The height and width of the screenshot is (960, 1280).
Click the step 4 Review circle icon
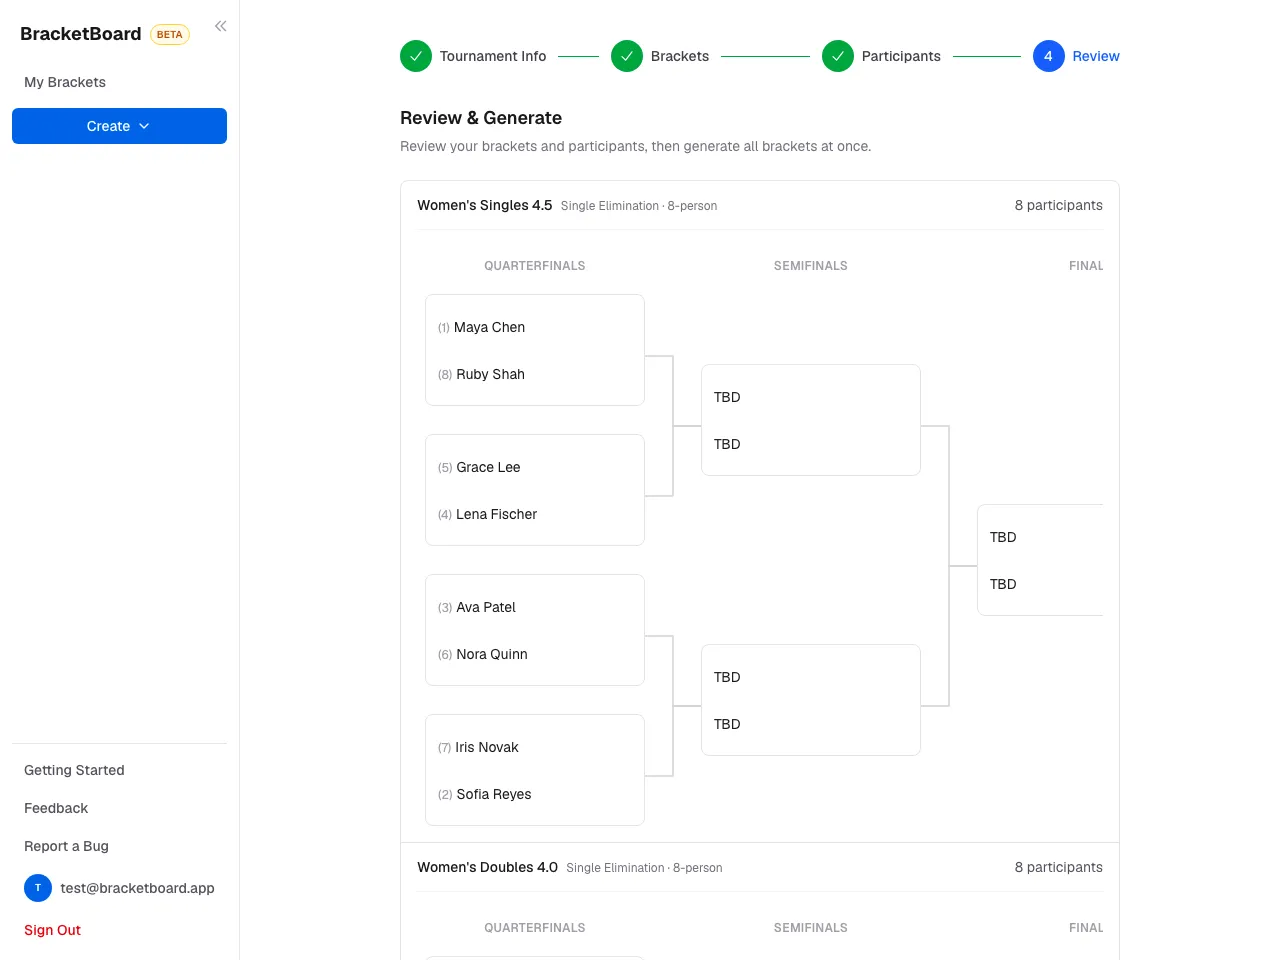coord(1049,56)
